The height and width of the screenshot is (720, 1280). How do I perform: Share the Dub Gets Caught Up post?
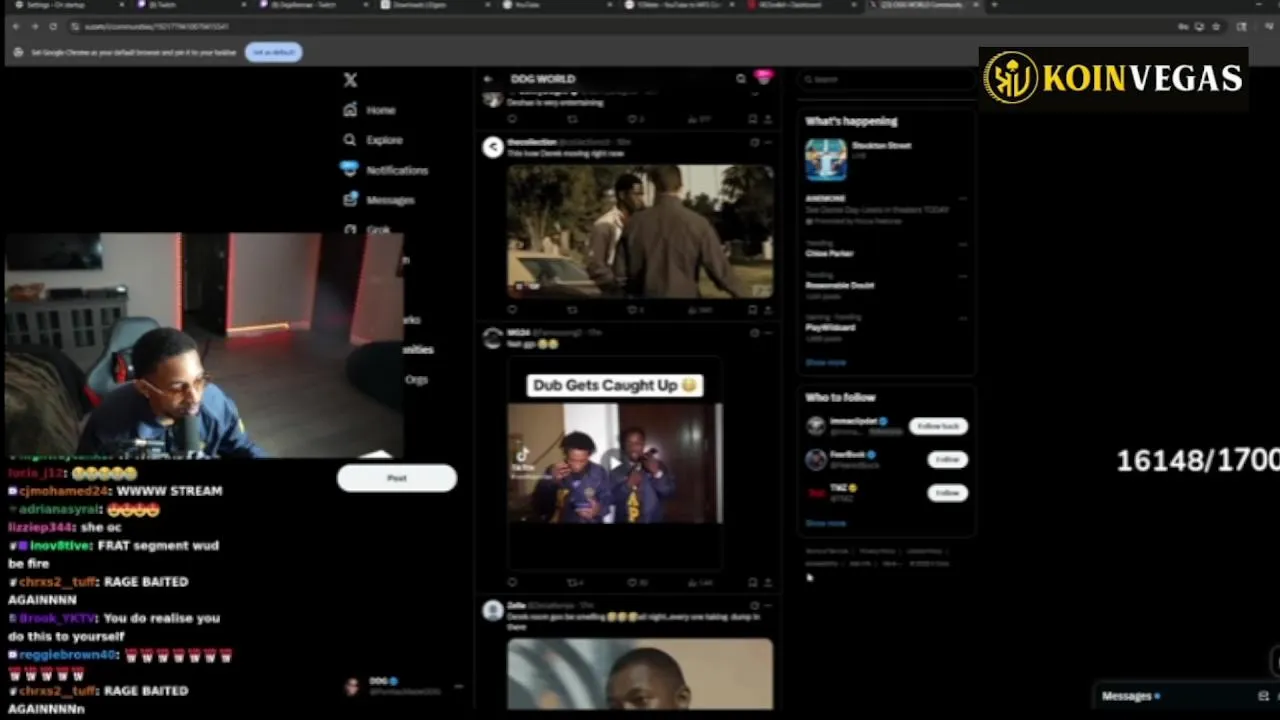tap(768, 582)
